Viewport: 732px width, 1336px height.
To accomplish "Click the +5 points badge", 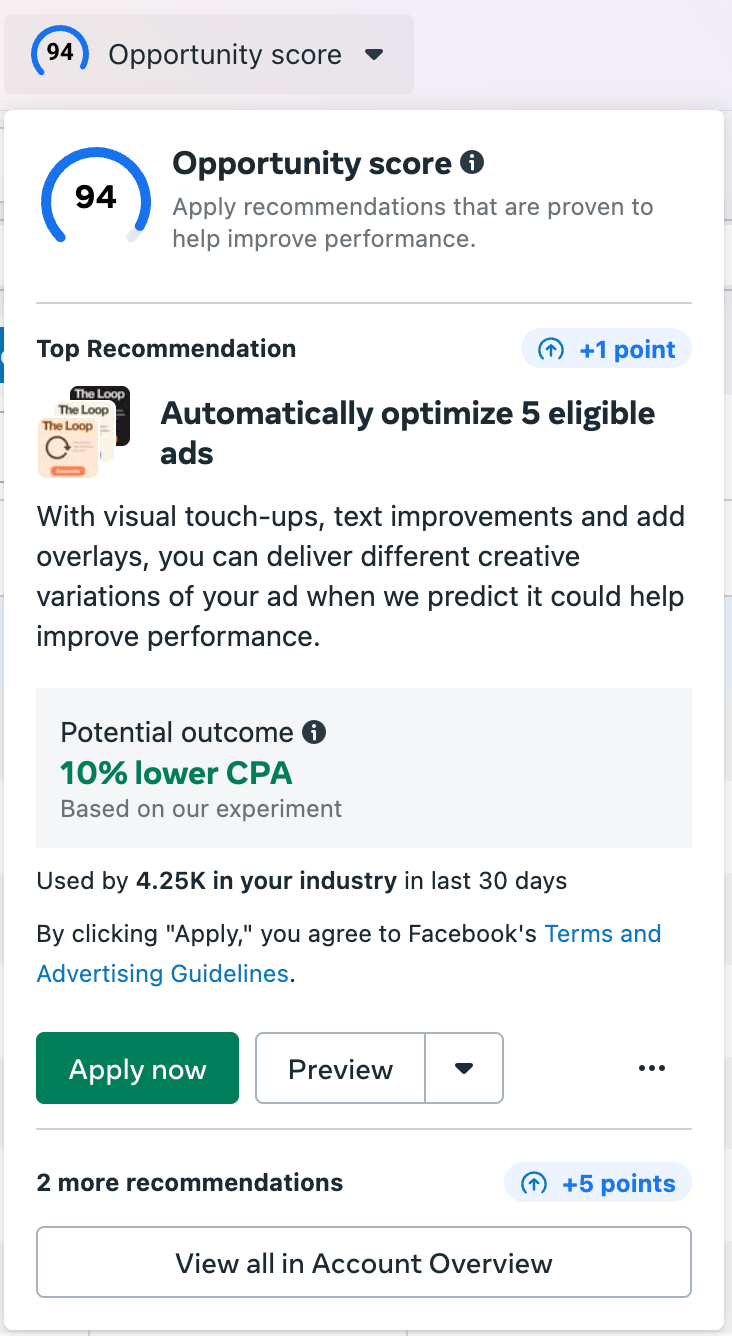I will 598,1183.
